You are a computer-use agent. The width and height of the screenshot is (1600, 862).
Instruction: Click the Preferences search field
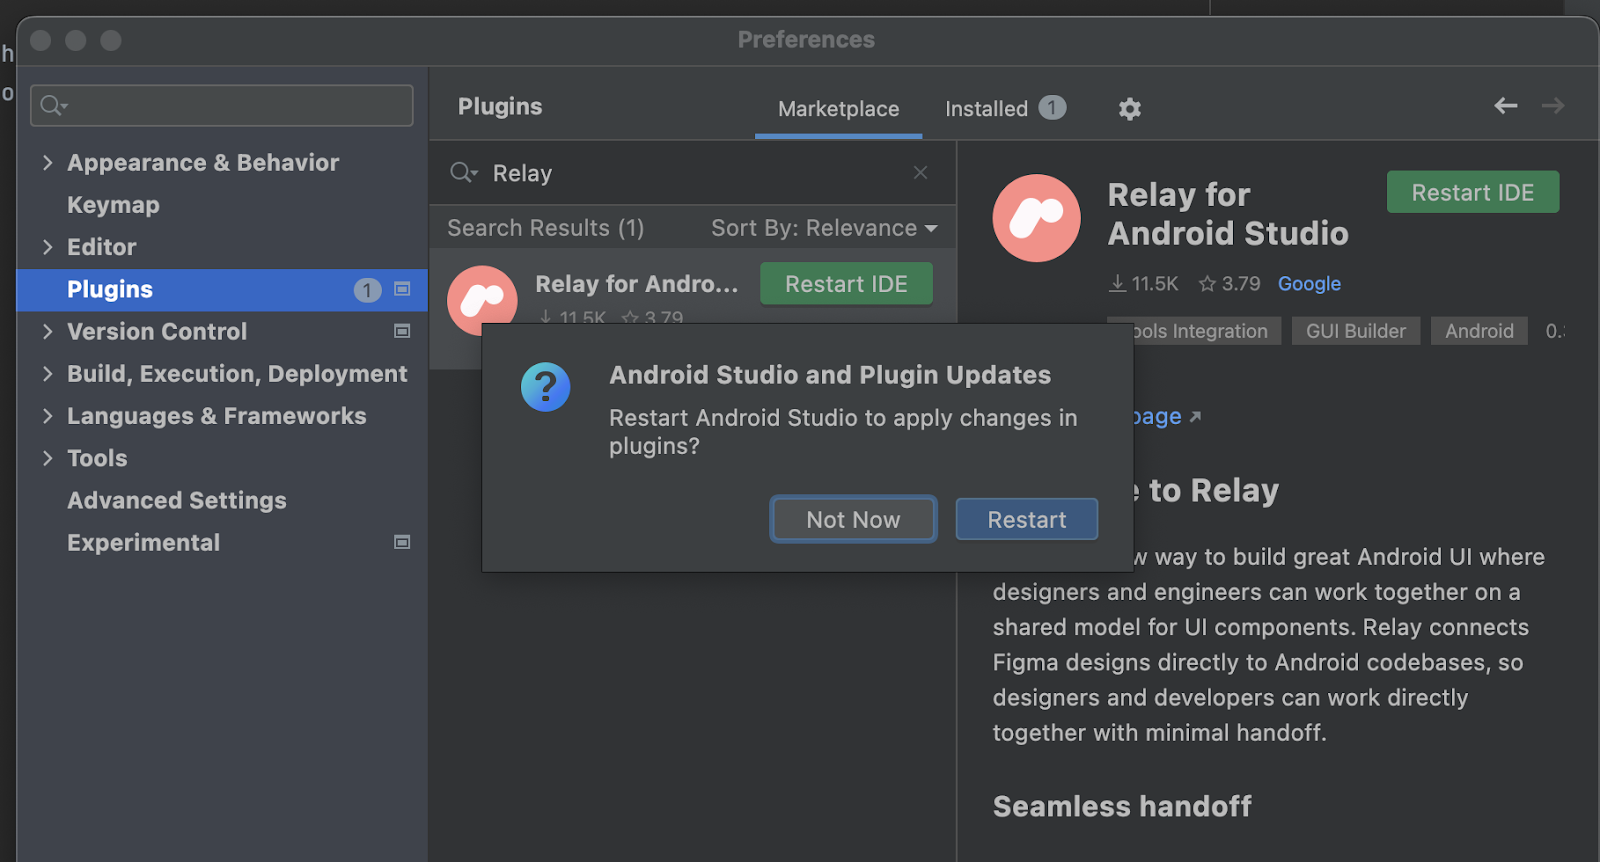[x=222, y=105]
